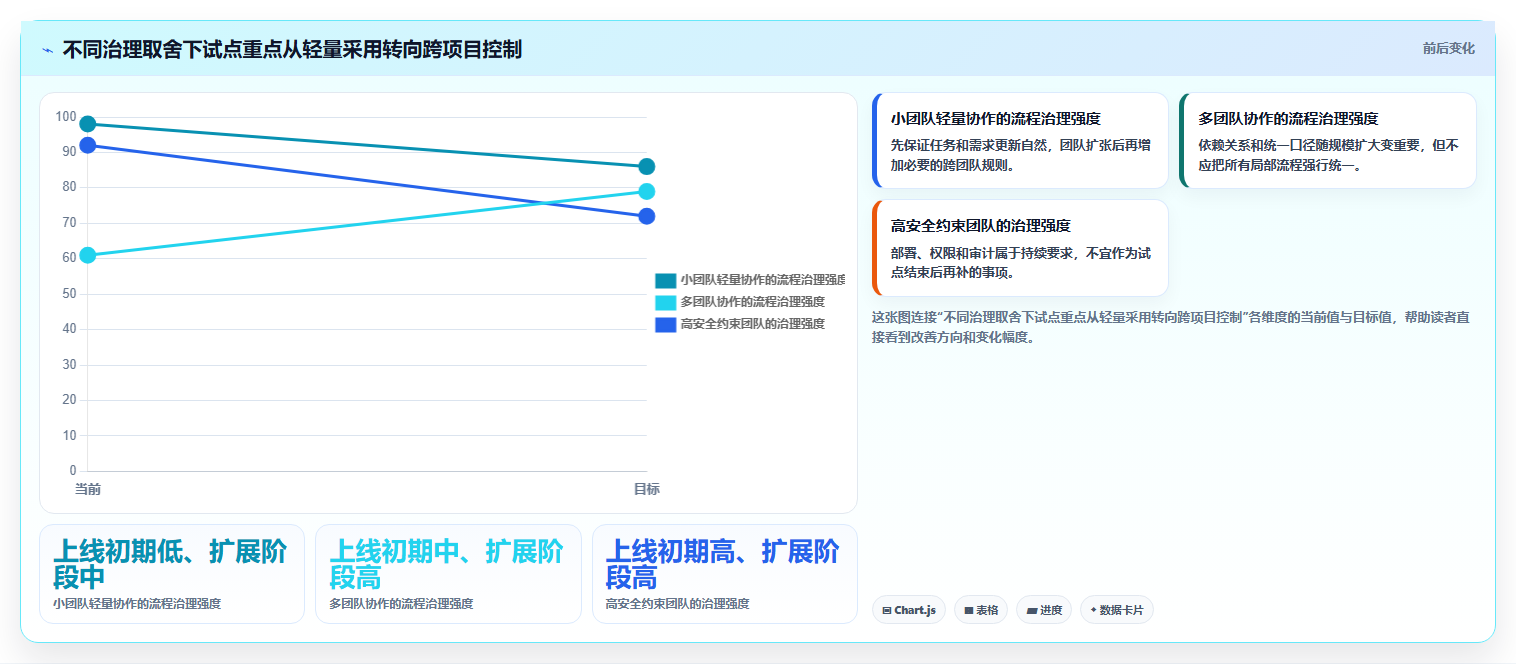Click the chart description paragraph starting 这张图连接
This screenshot has height=664, width=1516.
[1171, 327]
